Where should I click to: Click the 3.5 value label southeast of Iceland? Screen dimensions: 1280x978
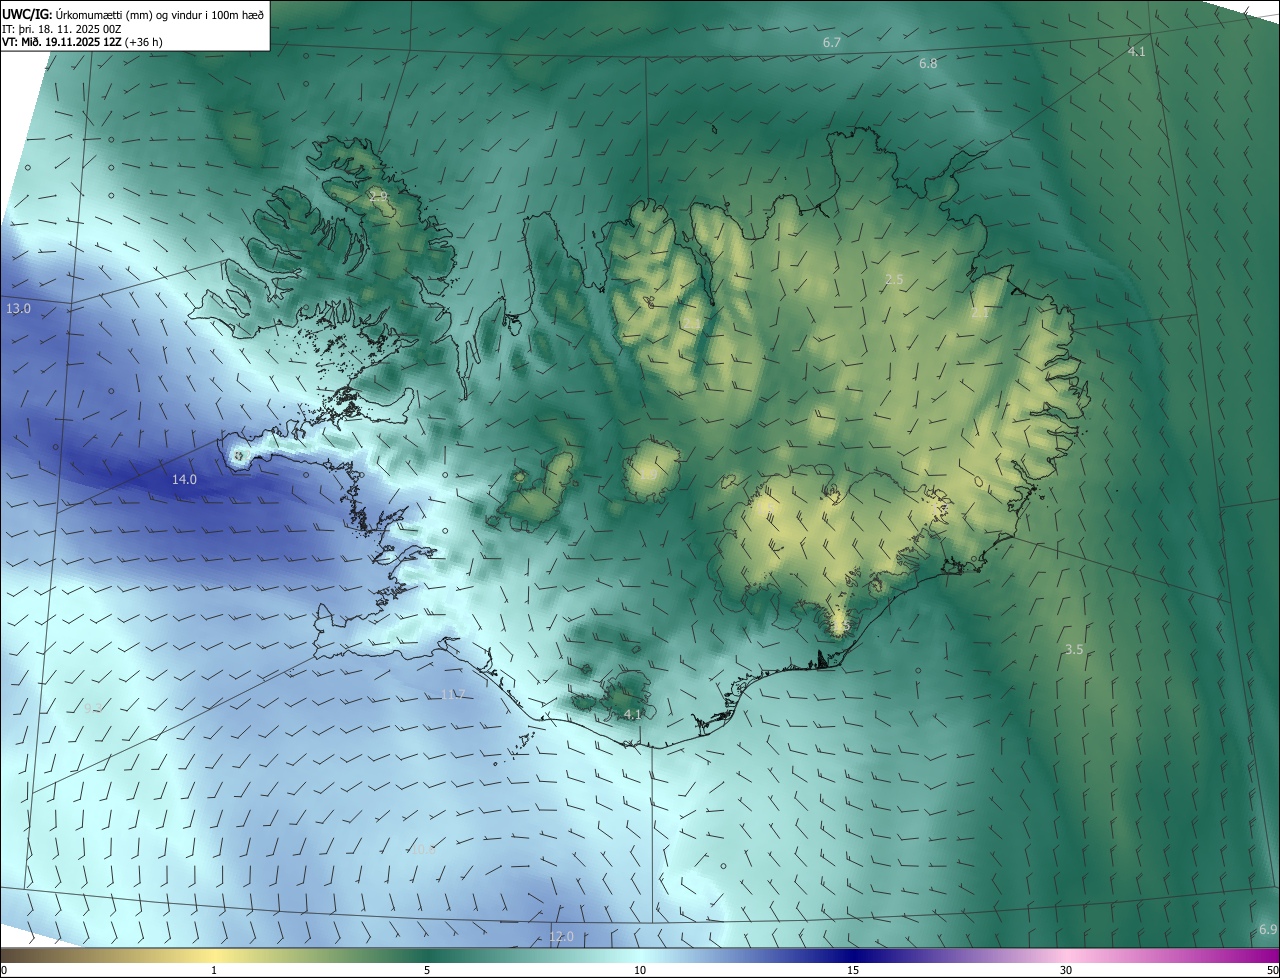tap(1074, 650)
